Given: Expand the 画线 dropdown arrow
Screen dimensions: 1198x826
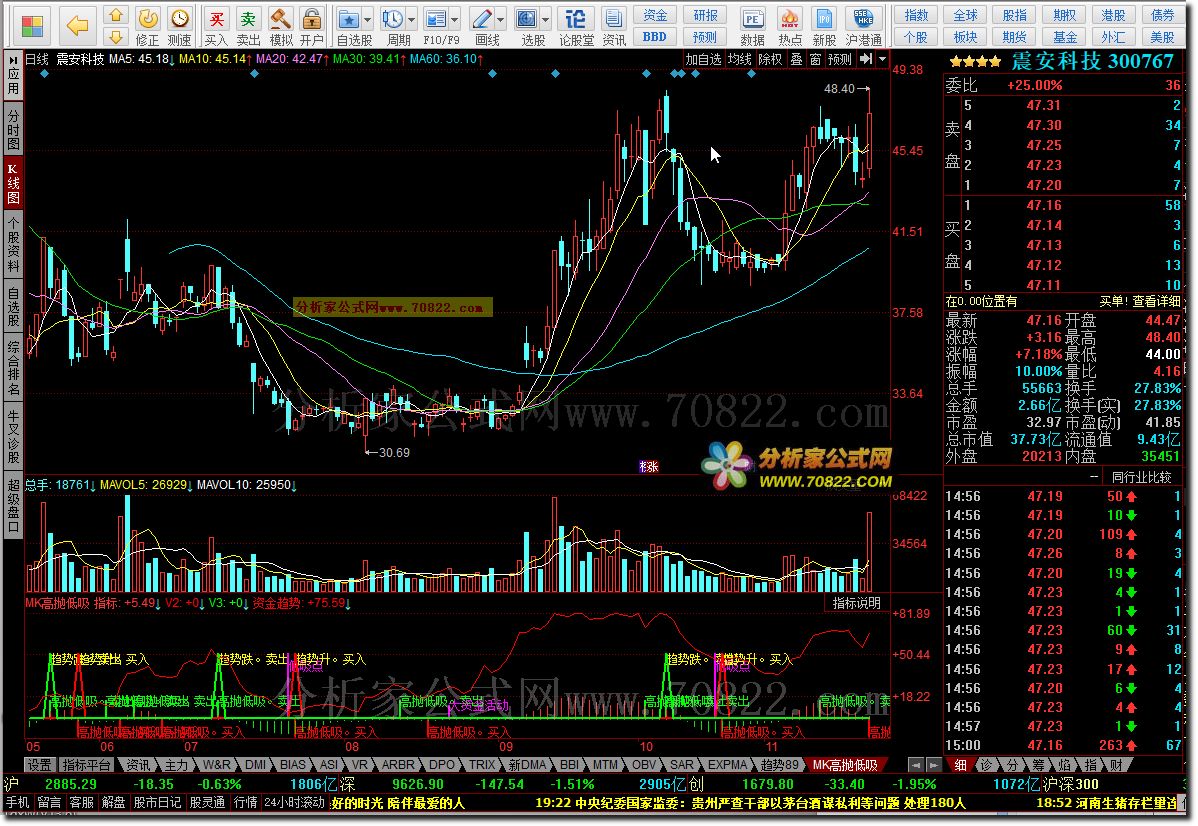Looking at the screenshot, I should (501, 19).
